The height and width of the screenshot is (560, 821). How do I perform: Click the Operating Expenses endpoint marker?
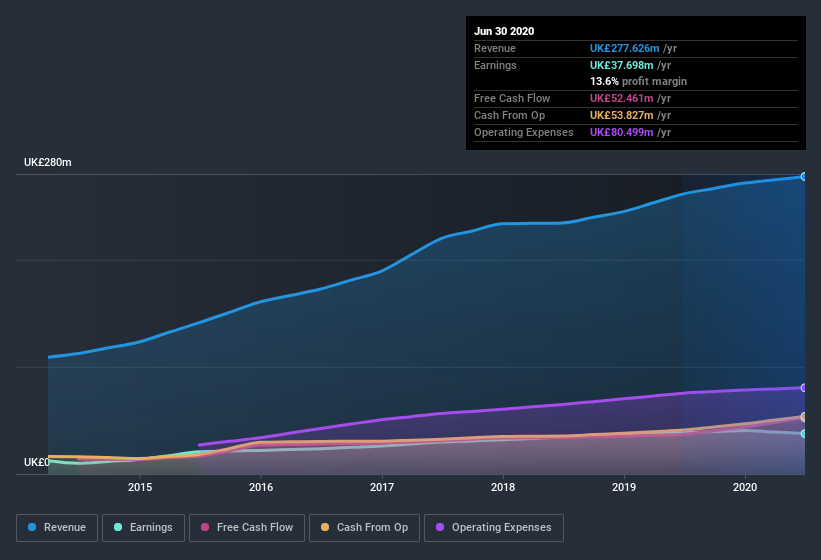pos(804,388)
